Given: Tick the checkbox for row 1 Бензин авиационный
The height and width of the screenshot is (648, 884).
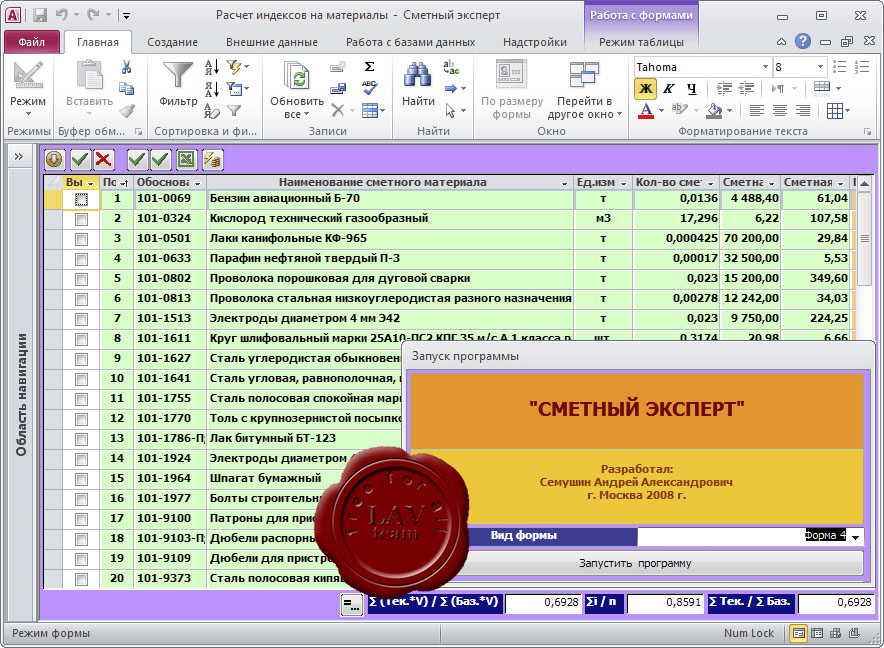Looking at the screenshot, I should [x=81, y=199].
